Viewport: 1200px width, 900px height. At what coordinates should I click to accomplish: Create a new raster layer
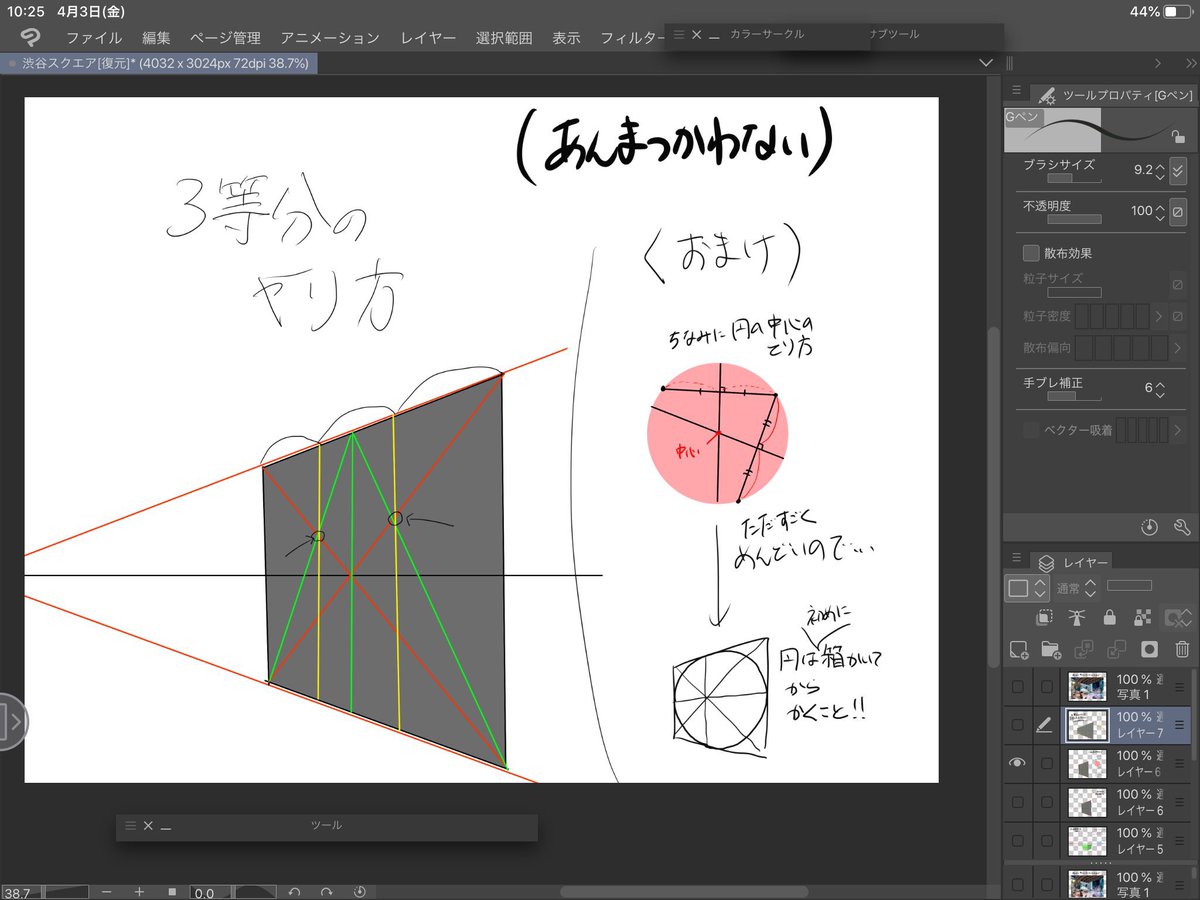pyautogui.click(x=1020, y=650)
